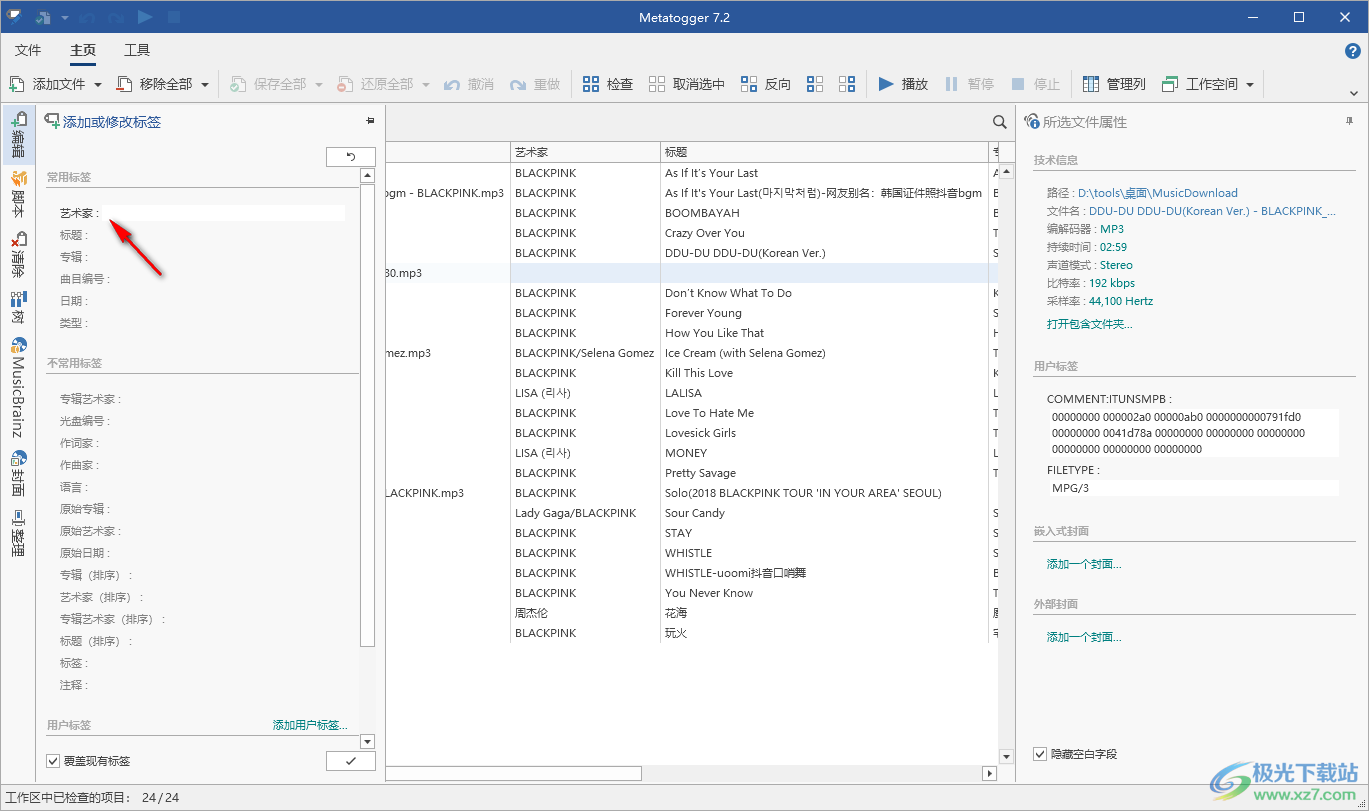Image resolution: width=1369 pixels, height=811 pixels.
Task: Toggle the 覆盖现有标签 checkbox
Action: 53,761
